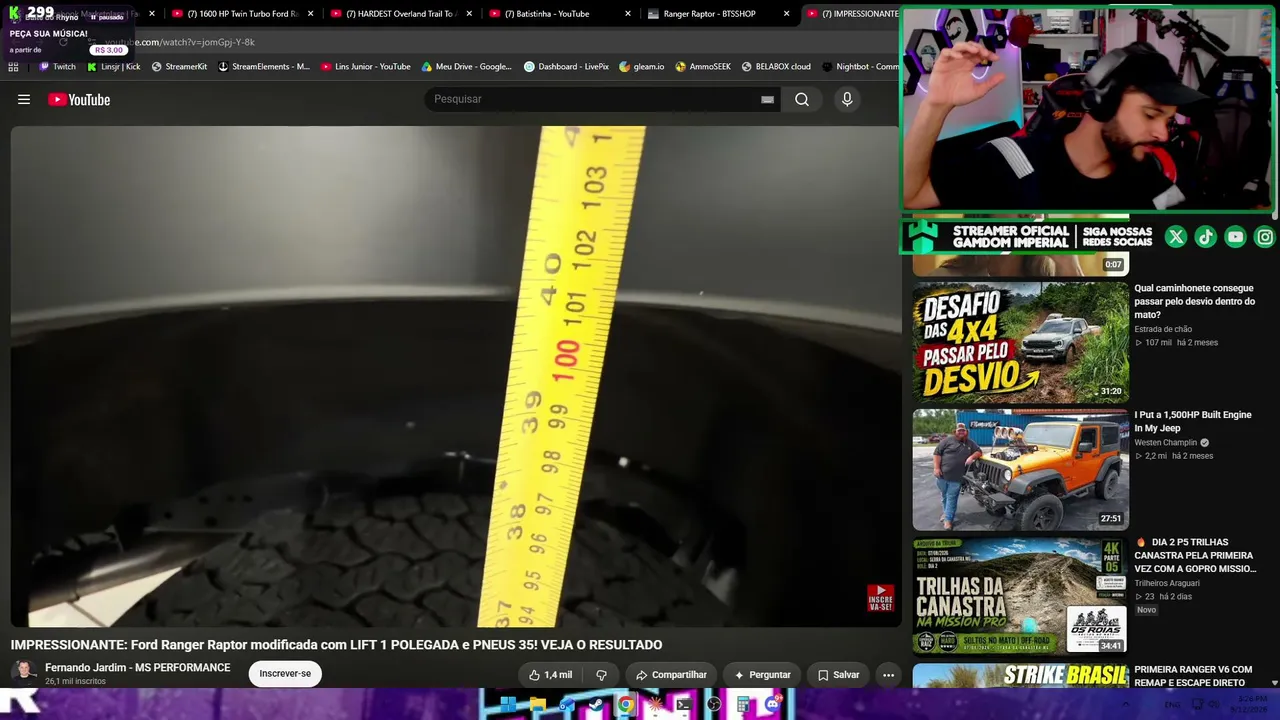Open the Nightbot bookmark
Viewport: 1280px width, 720px height.
(860, 67)
